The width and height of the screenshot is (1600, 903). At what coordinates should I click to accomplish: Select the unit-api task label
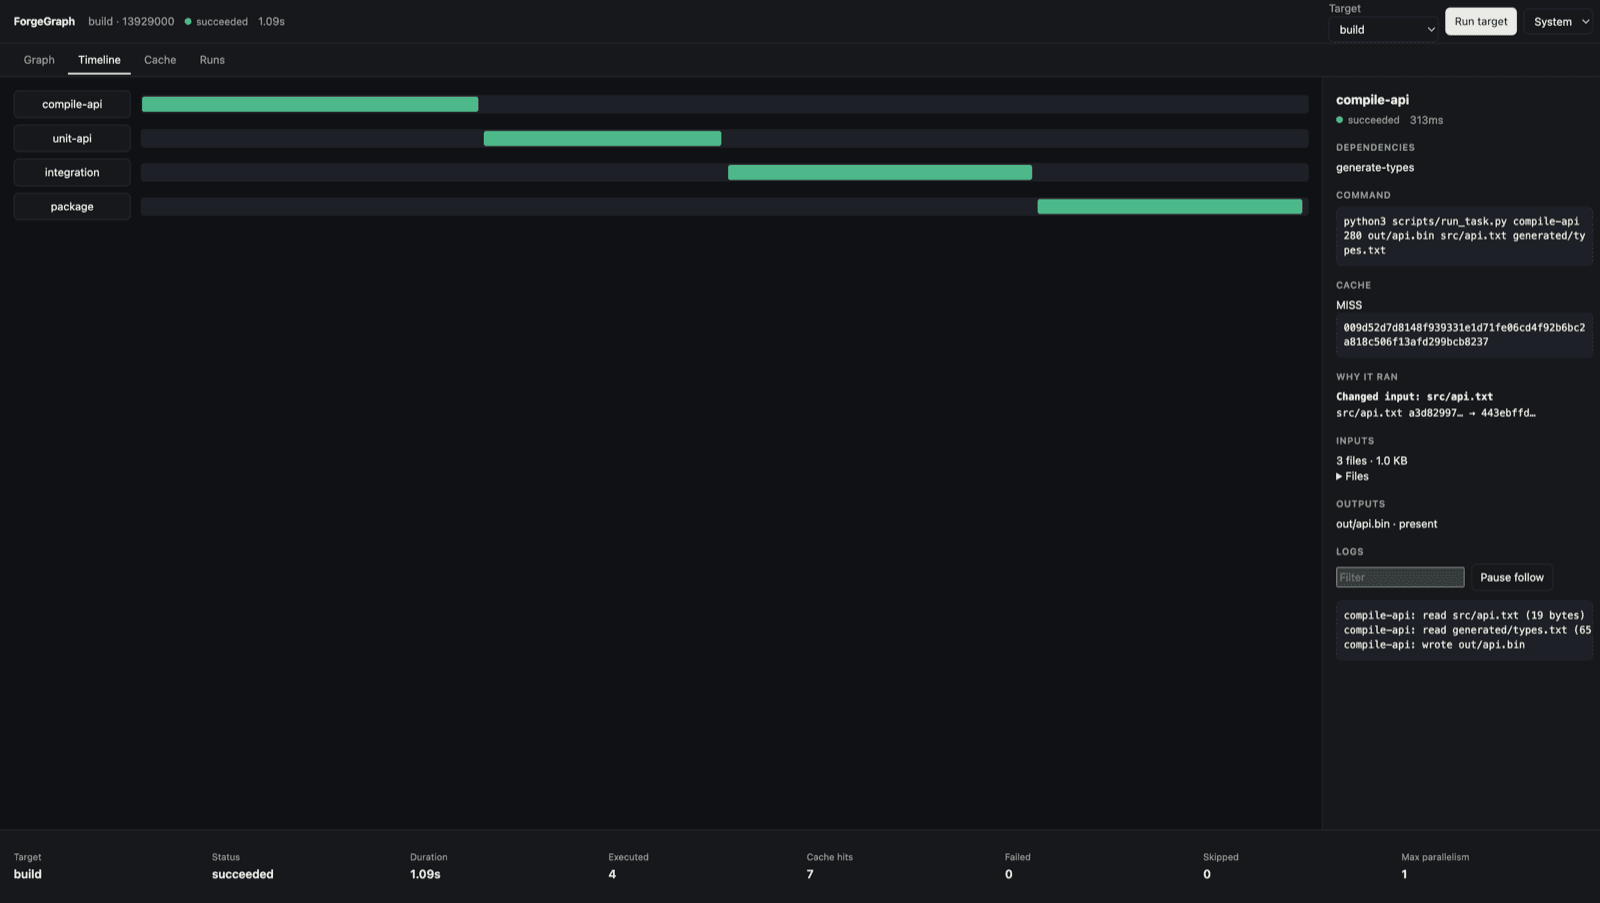pyautogui.click(x=72, y=138)
